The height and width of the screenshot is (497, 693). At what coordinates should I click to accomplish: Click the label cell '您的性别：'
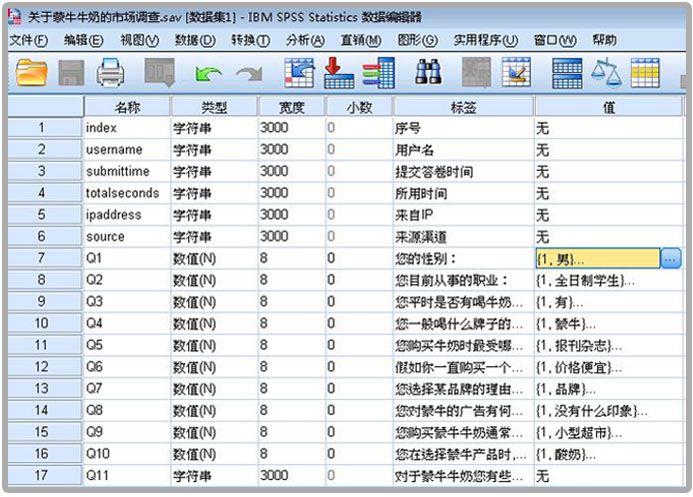click(463, 258)
